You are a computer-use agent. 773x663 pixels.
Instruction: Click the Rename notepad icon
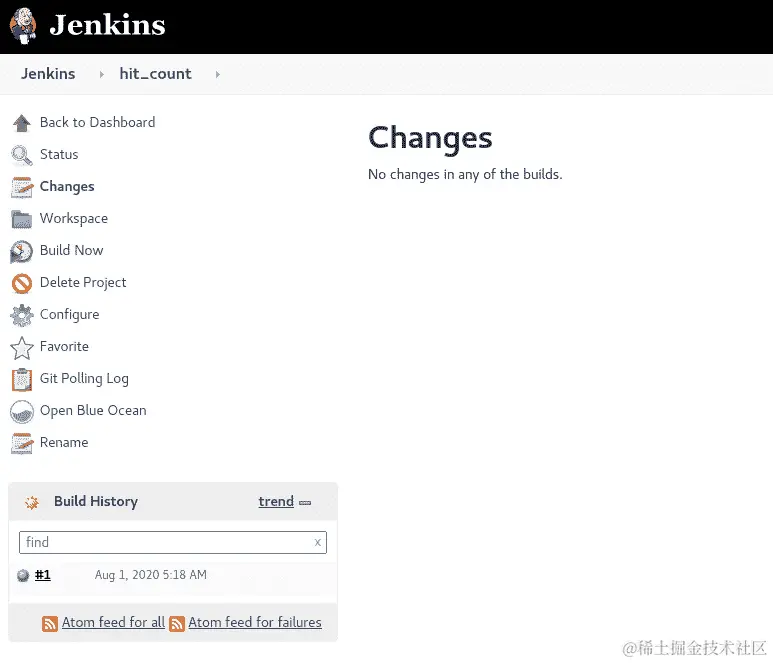(x=22, y=443)
